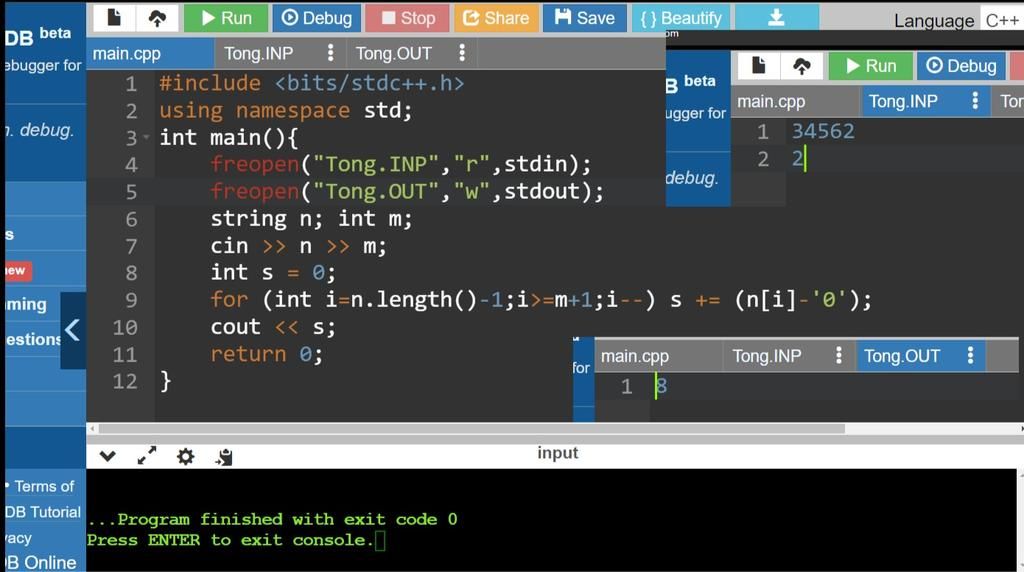Image resolution: width=1024 pixels, height=572 pixels.
Task: Click line 5 freopen Tong.OUT code
Action: 407,191
